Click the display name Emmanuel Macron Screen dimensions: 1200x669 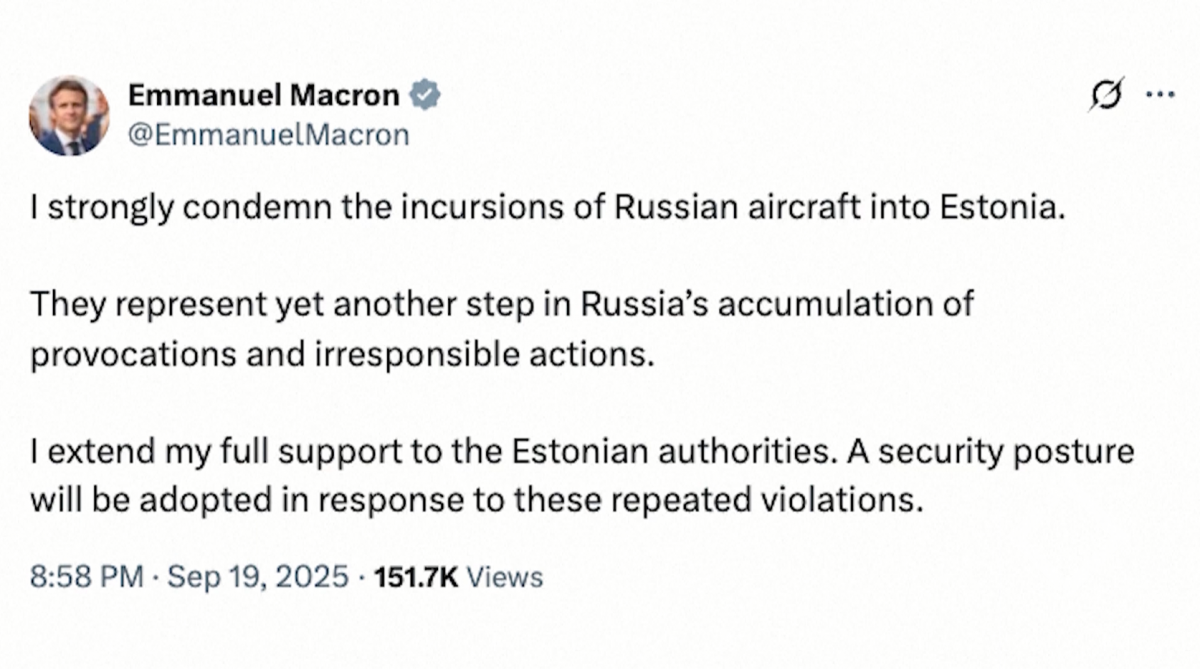coord(264,95)
